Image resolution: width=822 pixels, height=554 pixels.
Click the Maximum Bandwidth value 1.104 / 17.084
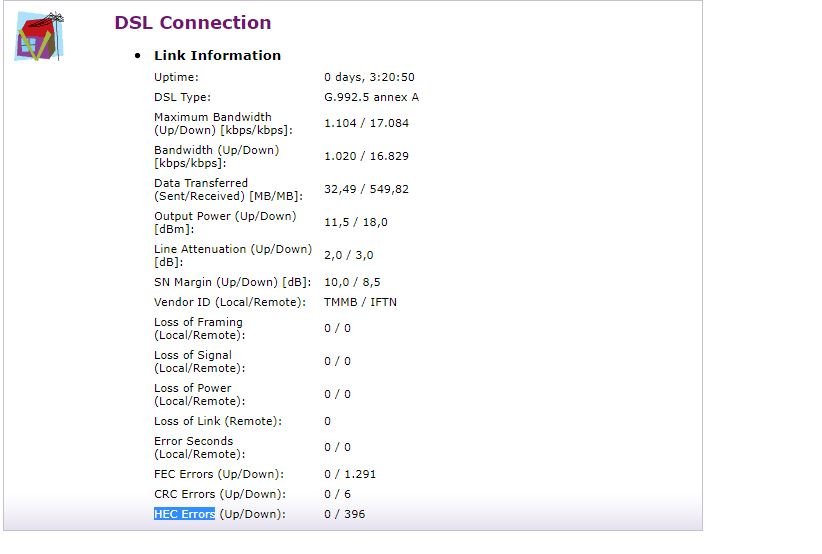pos(366,123)
